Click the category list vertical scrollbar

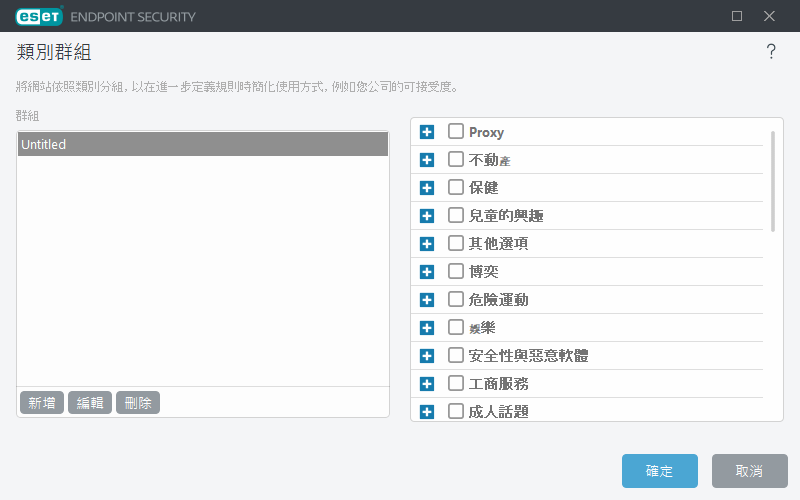(x=772, y=182)
